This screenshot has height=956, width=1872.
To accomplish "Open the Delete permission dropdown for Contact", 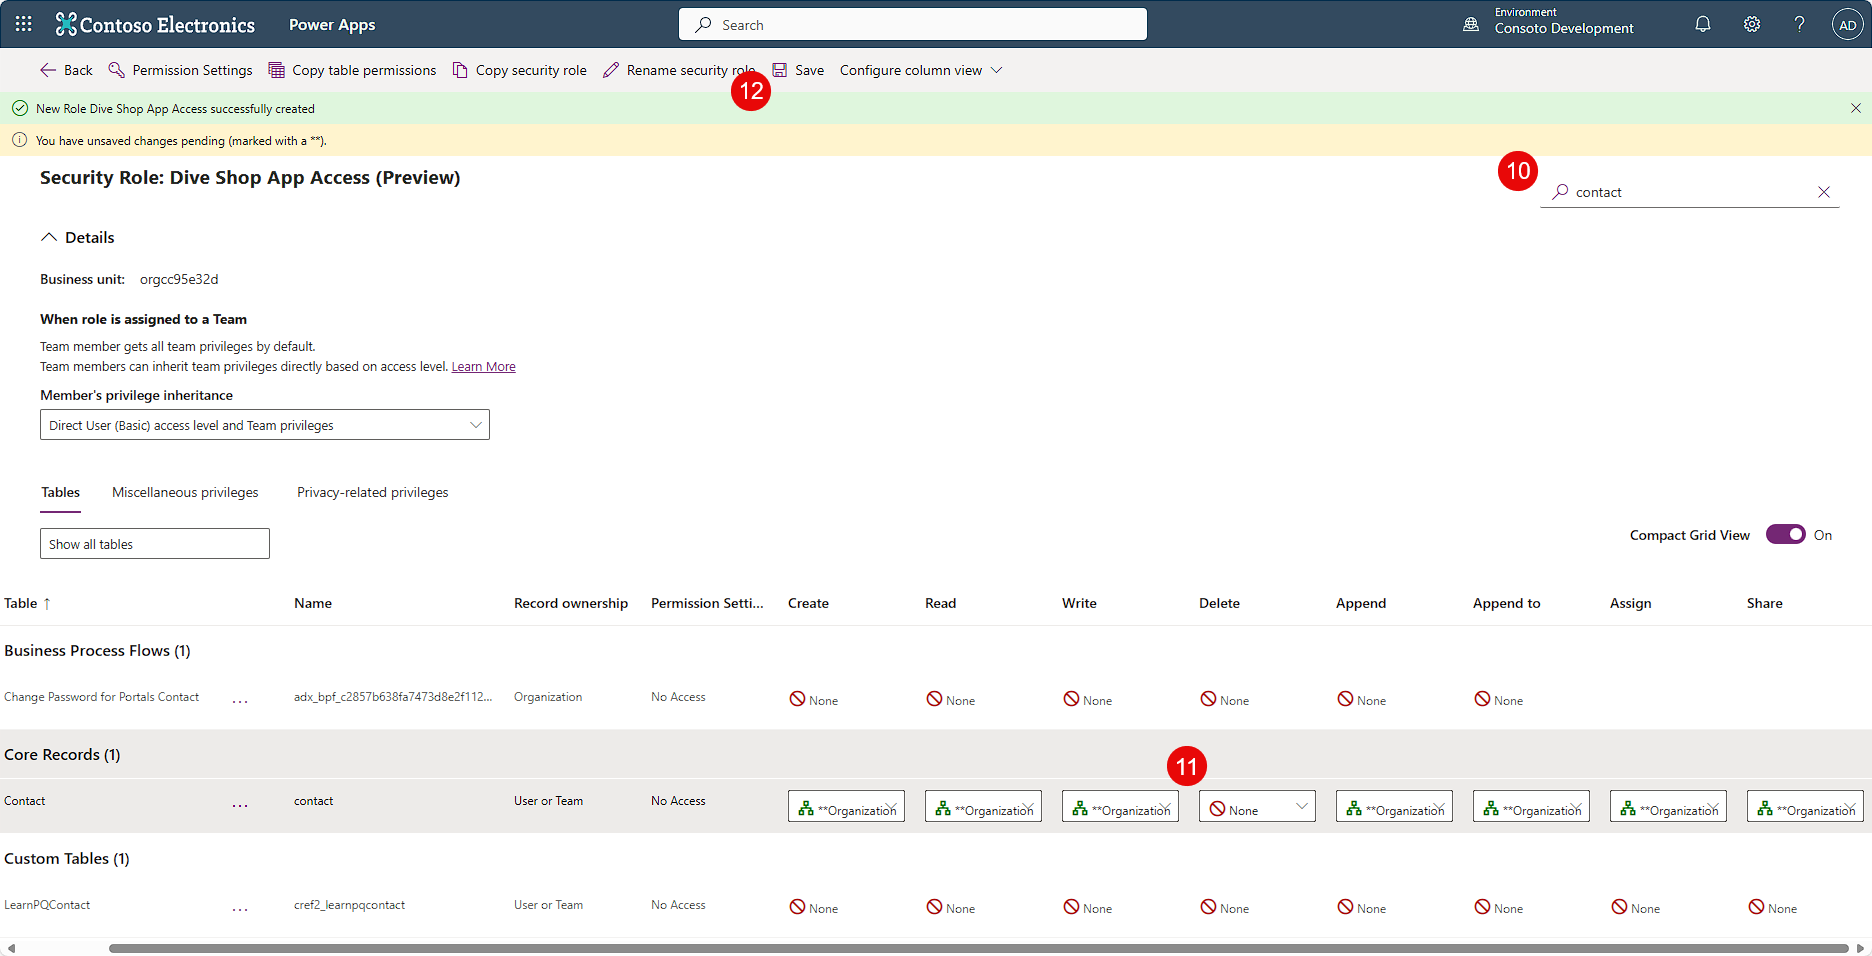I will 1257,806.
